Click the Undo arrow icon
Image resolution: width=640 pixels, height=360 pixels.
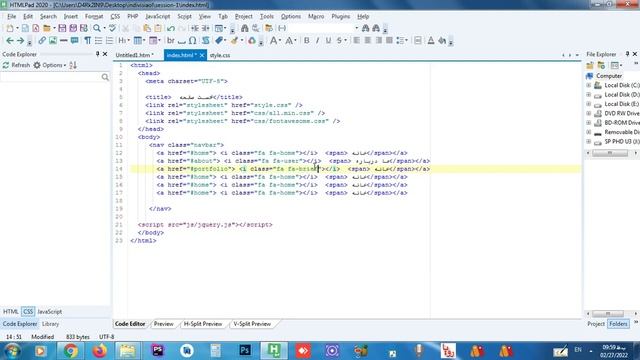click(171, 28)
